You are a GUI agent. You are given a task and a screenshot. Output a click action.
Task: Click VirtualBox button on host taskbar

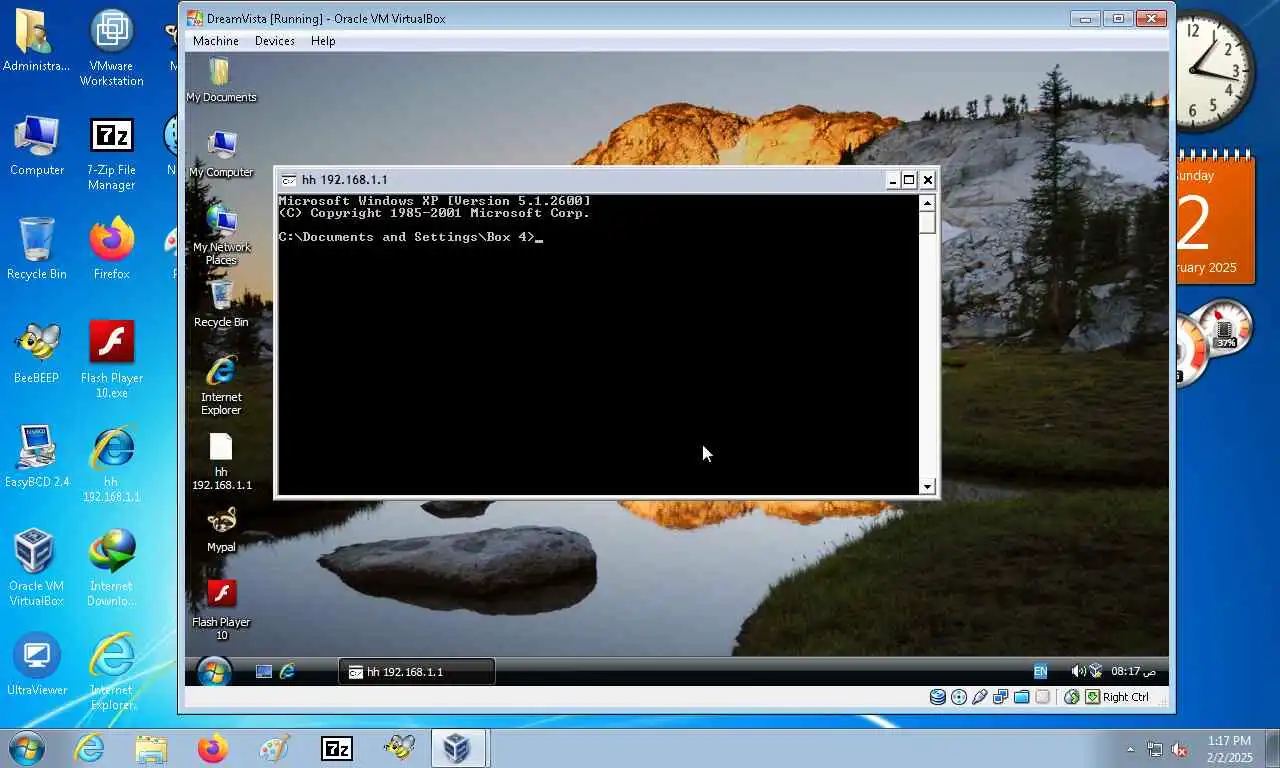pyautogui.click(x=458, y=748)
